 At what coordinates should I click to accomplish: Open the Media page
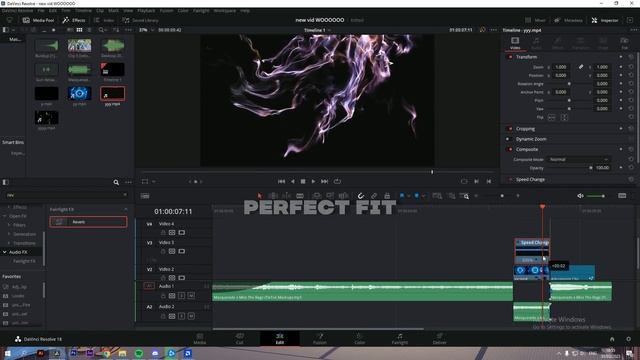pos(200,338)
